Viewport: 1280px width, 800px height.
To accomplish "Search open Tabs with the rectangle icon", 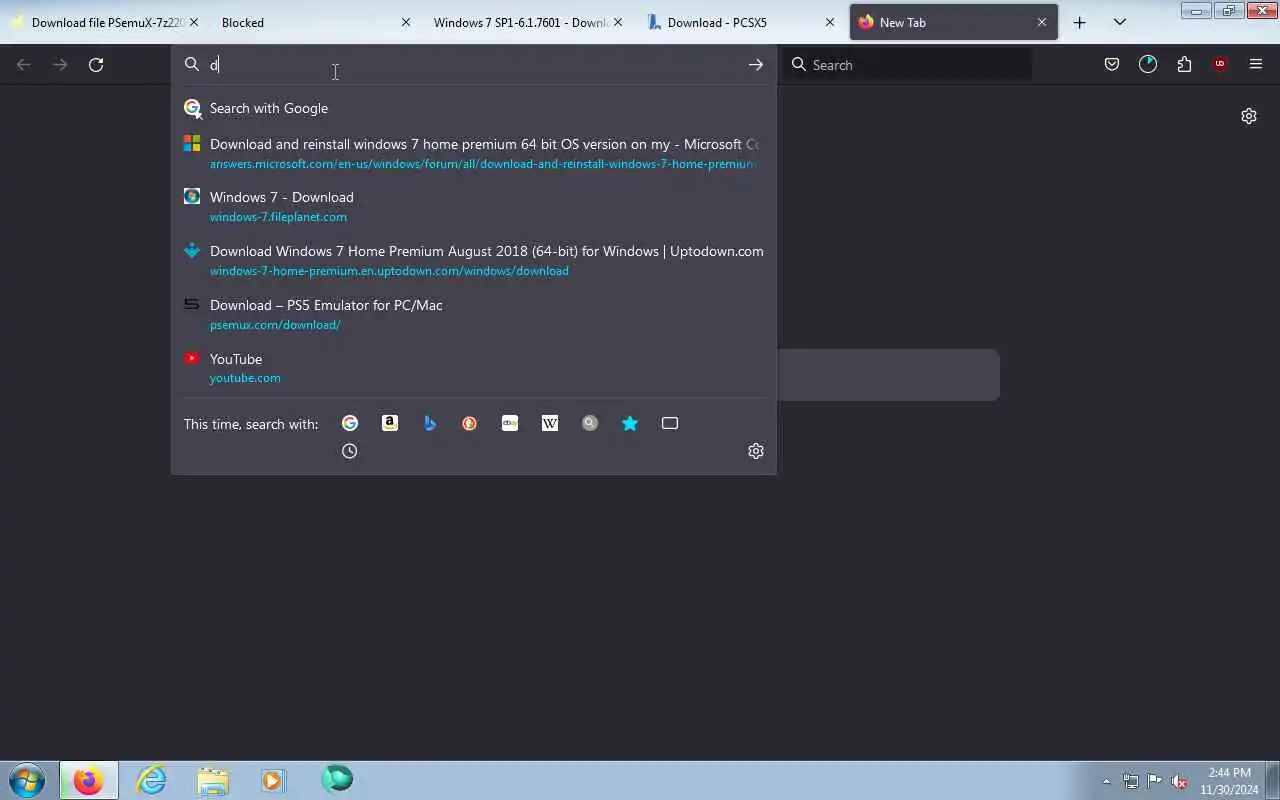I will pos(670,423).
